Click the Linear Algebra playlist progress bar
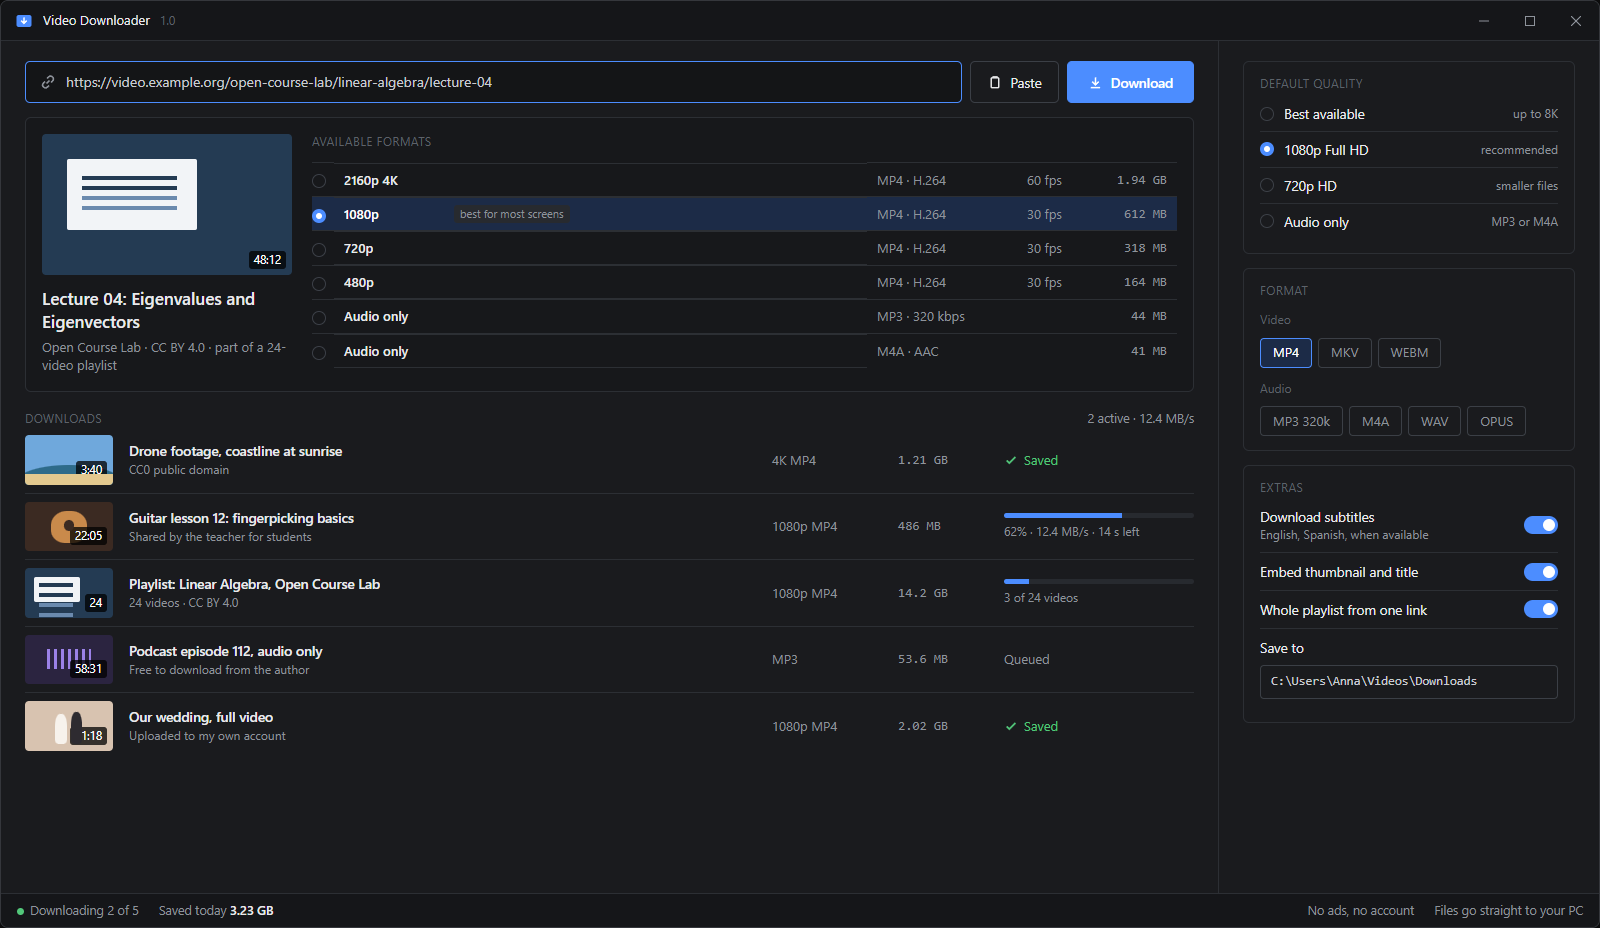1600x928 pixels. click(x=1099, y=582)
